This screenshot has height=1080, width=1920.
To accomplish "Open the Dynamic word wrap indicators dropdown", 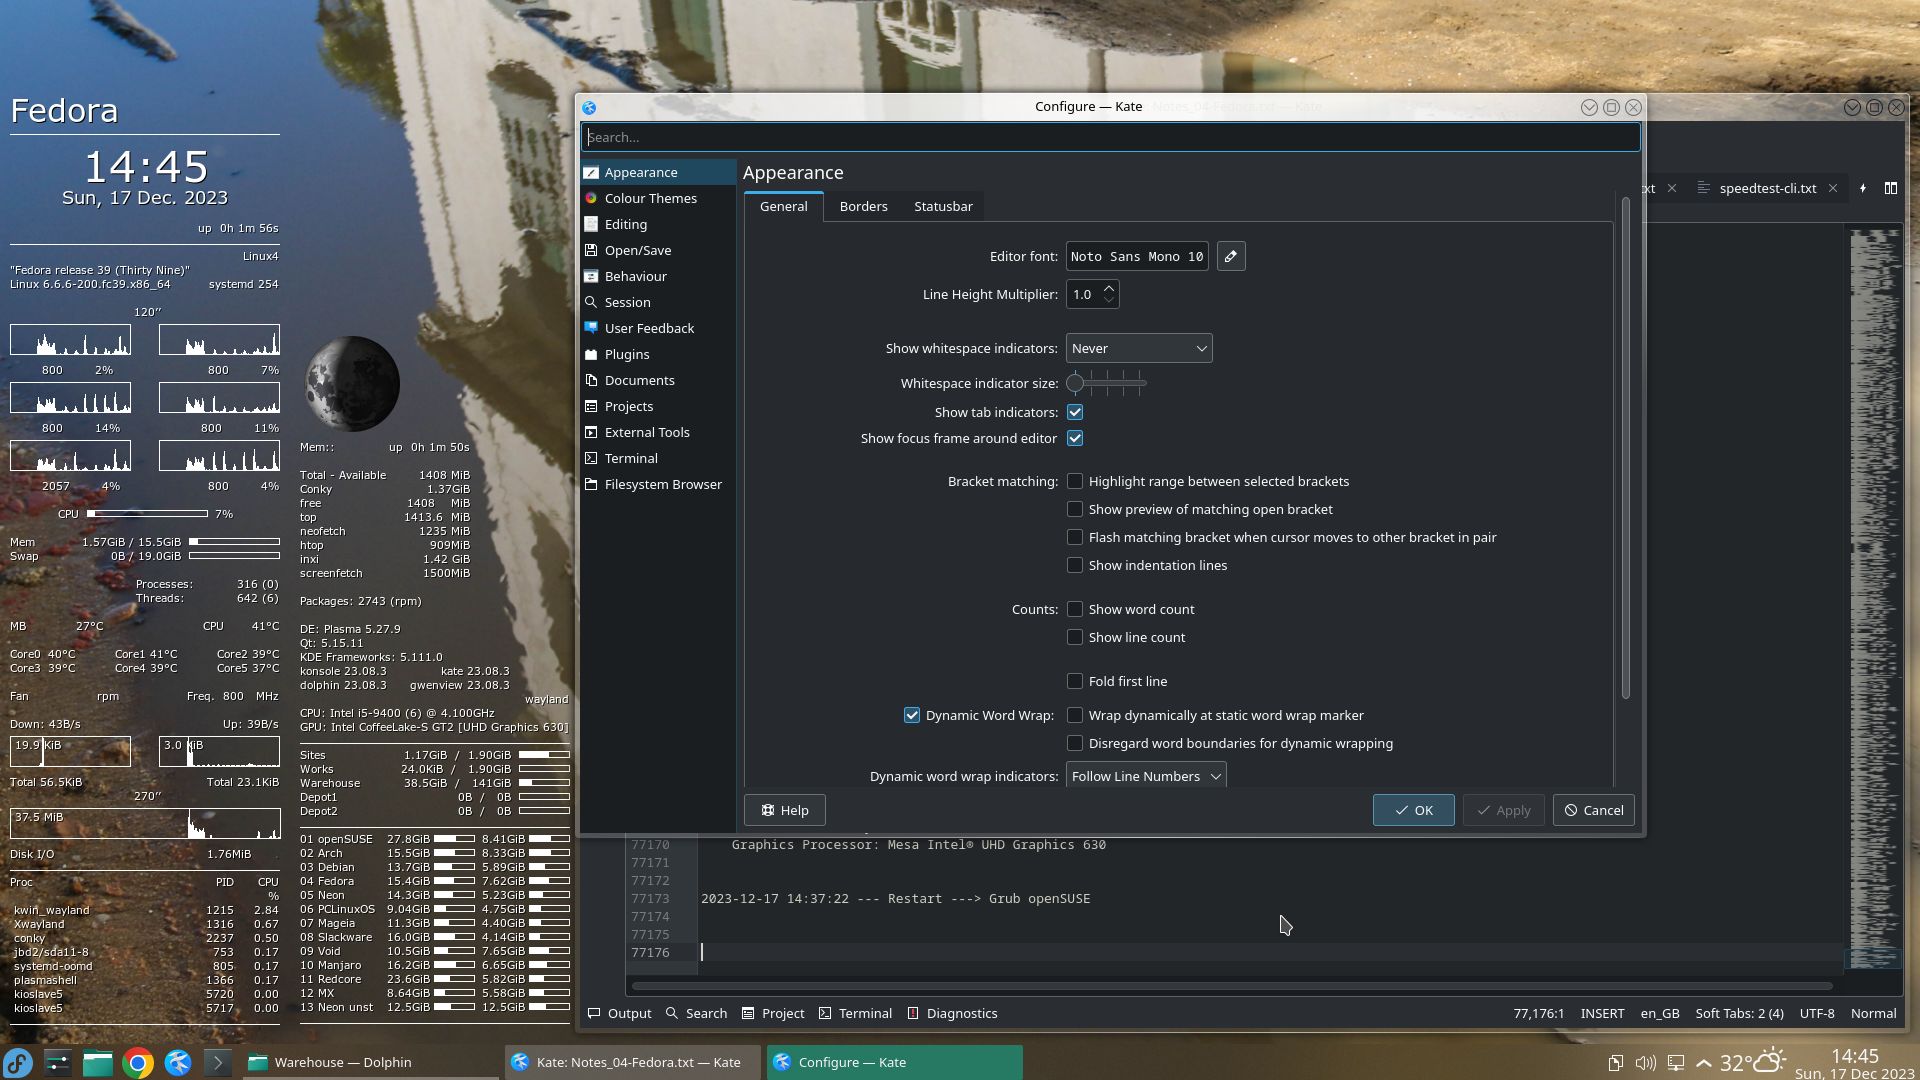I will [1145, 776].
